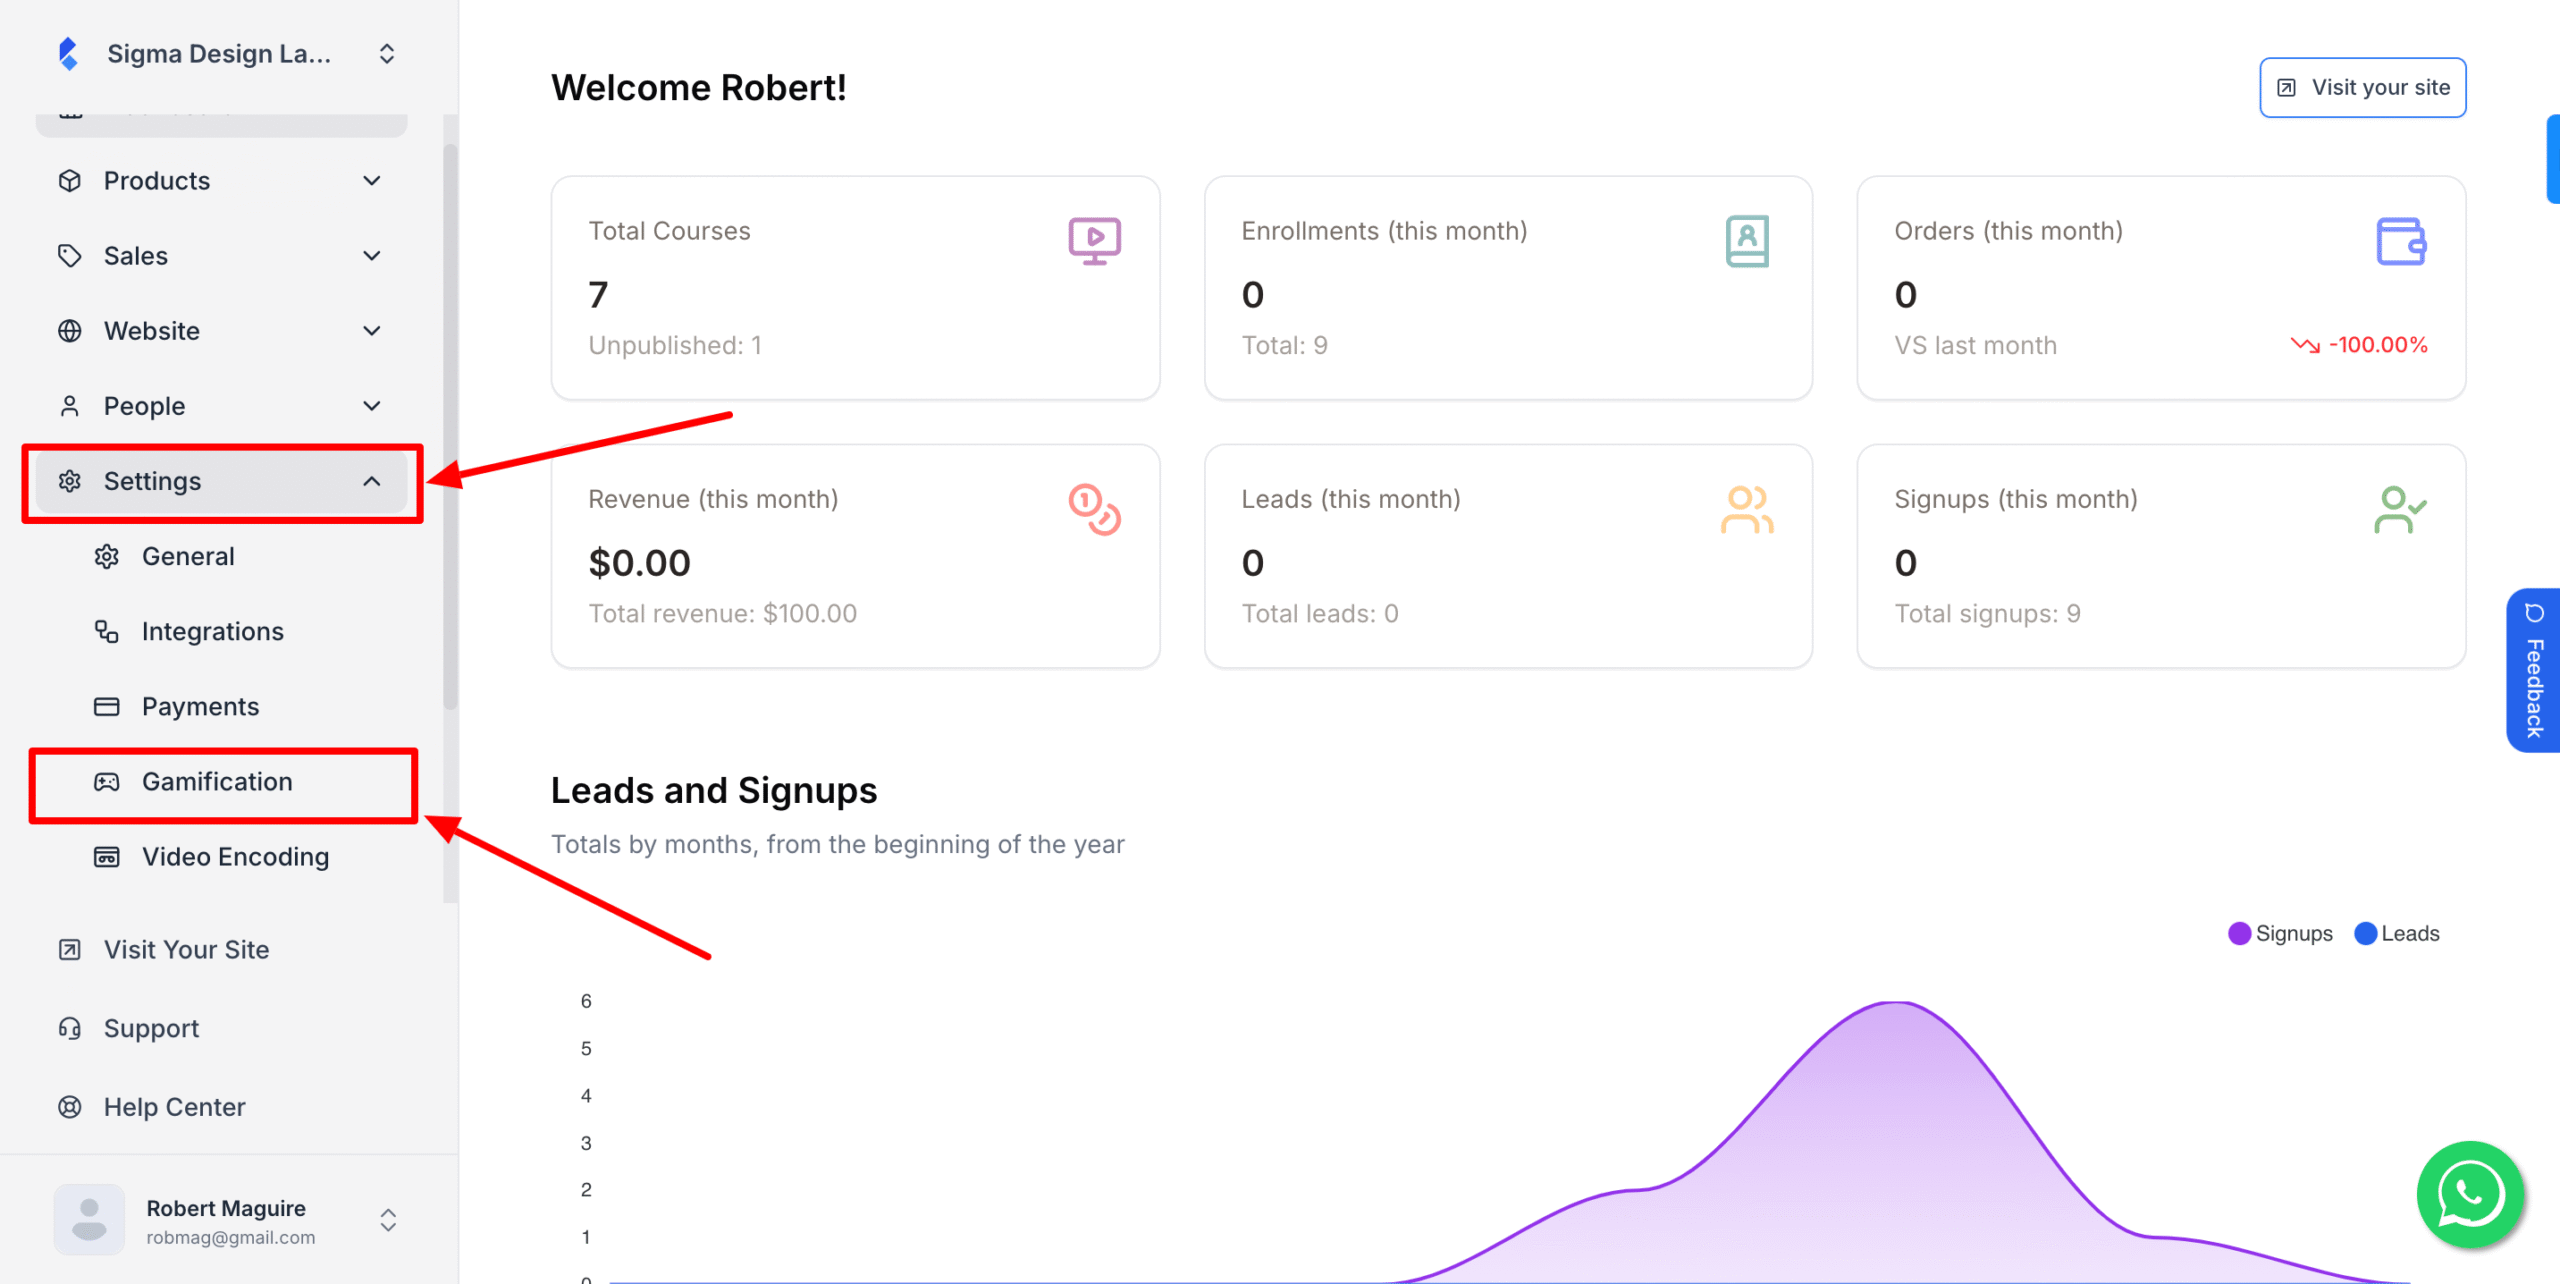Open Support via the headset icon
The width and height of the screenshot is (2560, 1284).
click(x=69, y=1027)
